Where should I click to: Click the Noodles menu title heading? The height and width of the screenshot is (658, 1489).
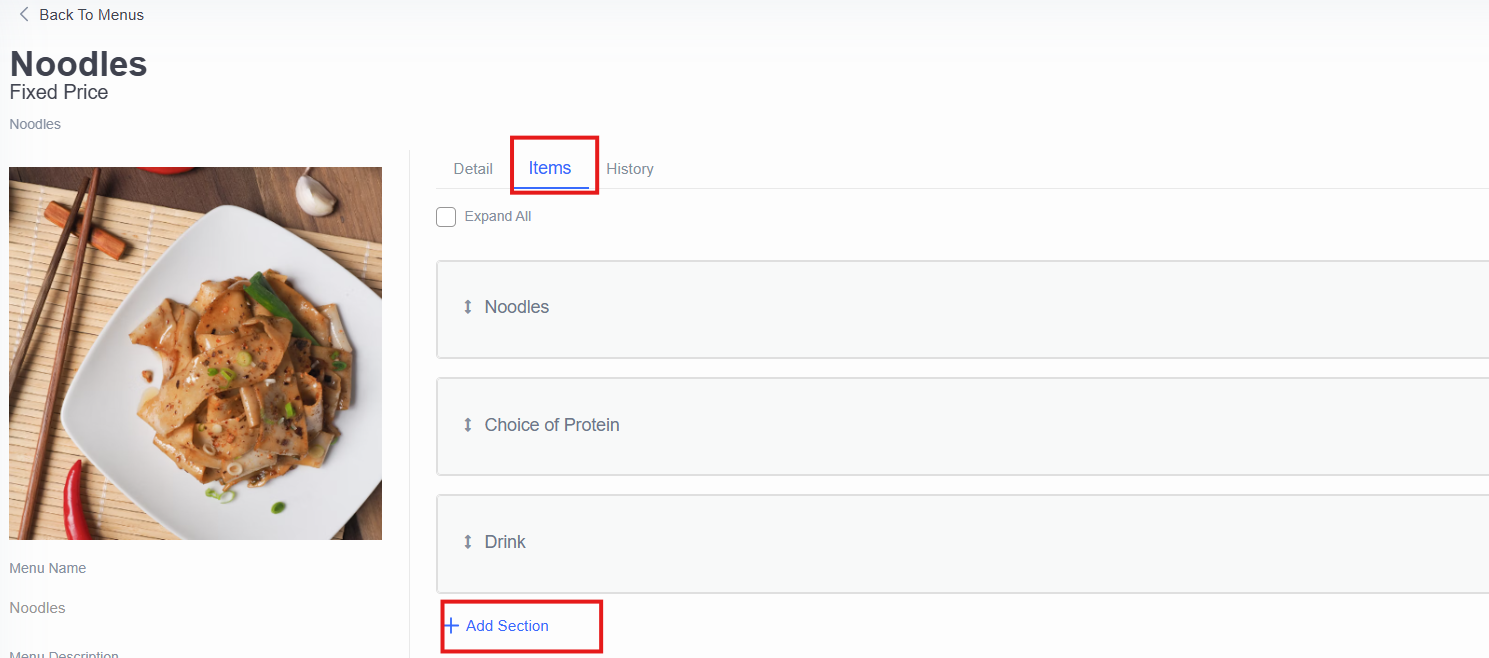tap(79, 64)
